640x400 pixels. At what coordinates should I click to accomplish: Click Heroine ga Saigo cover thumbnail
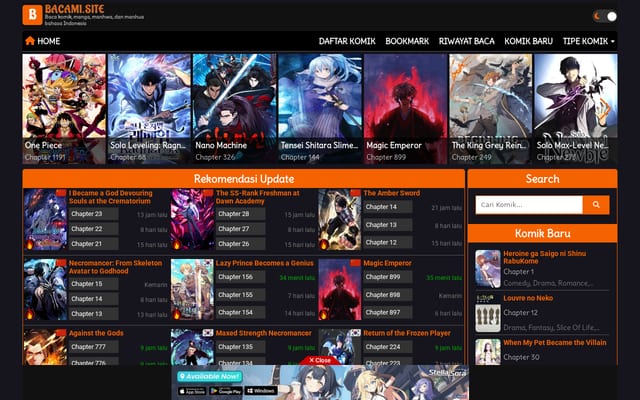[488, 269]
